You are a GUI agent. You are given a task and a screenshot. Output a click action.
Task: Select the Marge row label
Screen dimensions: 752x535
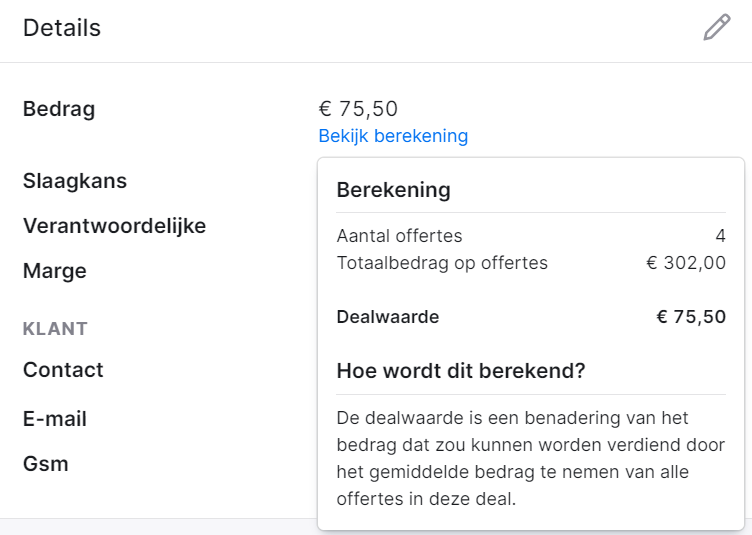point(55,271)
